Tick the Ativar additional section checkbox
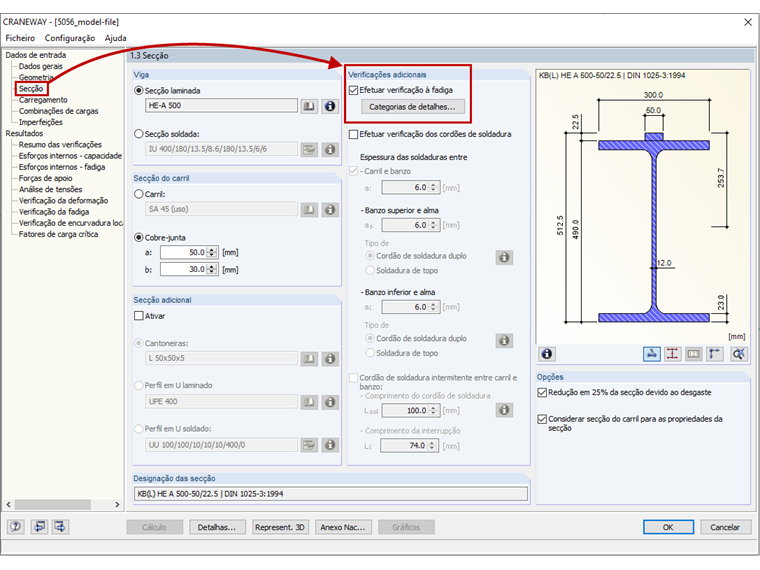The image size is (760, 570). [139, 316]
